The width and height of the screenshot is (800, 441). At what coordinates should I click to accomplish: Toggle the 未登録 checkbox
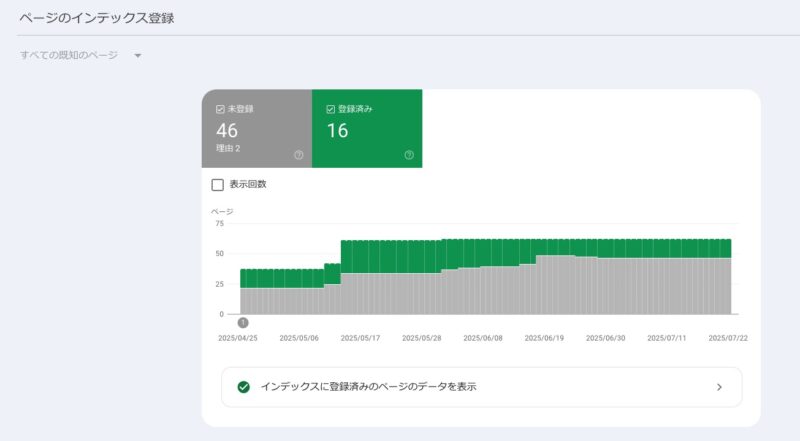click(220, 109)
